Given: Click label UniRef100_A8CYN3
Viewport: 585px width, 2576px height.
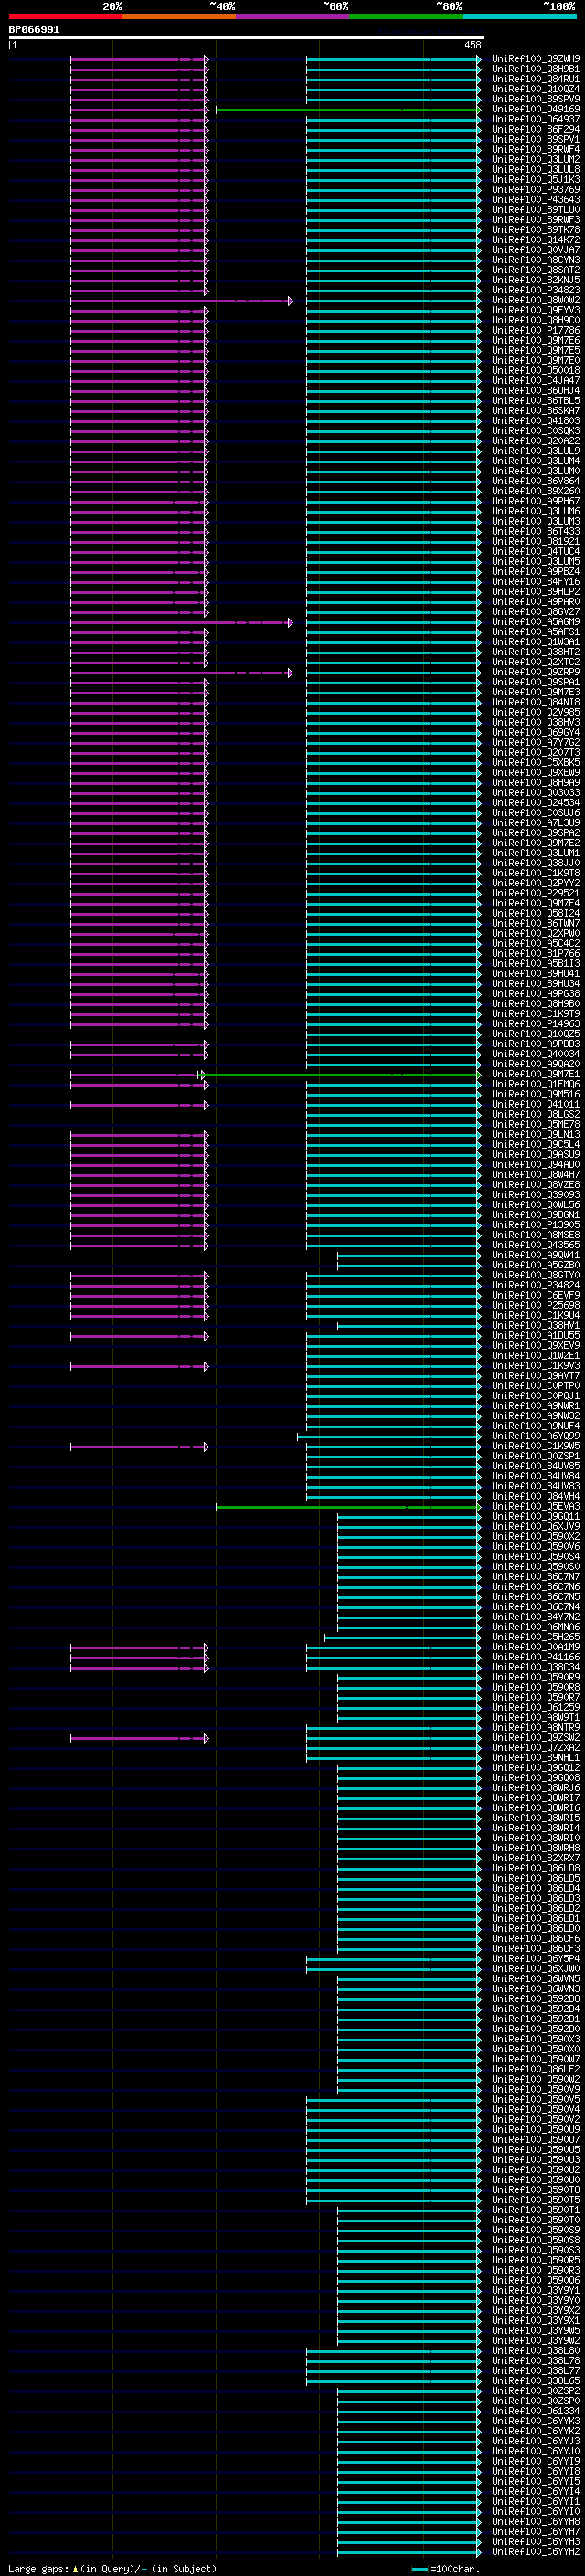Looking at the screenshot, I should (x=536, y=260).
